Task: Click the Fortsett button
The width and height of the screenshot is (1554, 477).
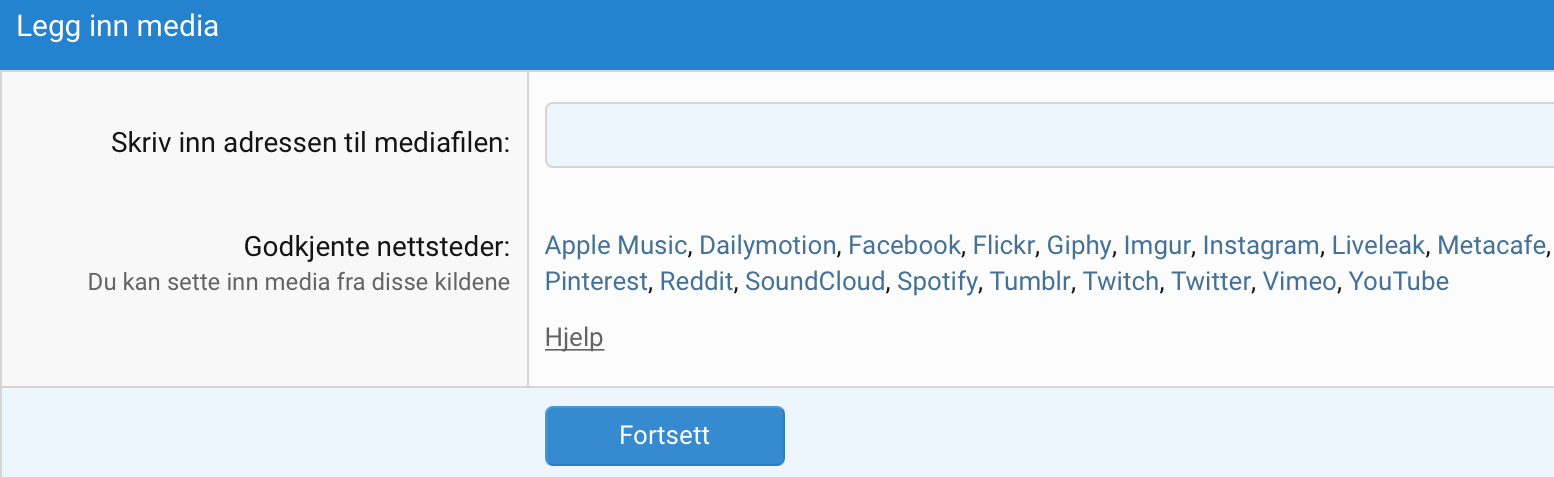Action: pyautogui.click(x=665, y=436)
